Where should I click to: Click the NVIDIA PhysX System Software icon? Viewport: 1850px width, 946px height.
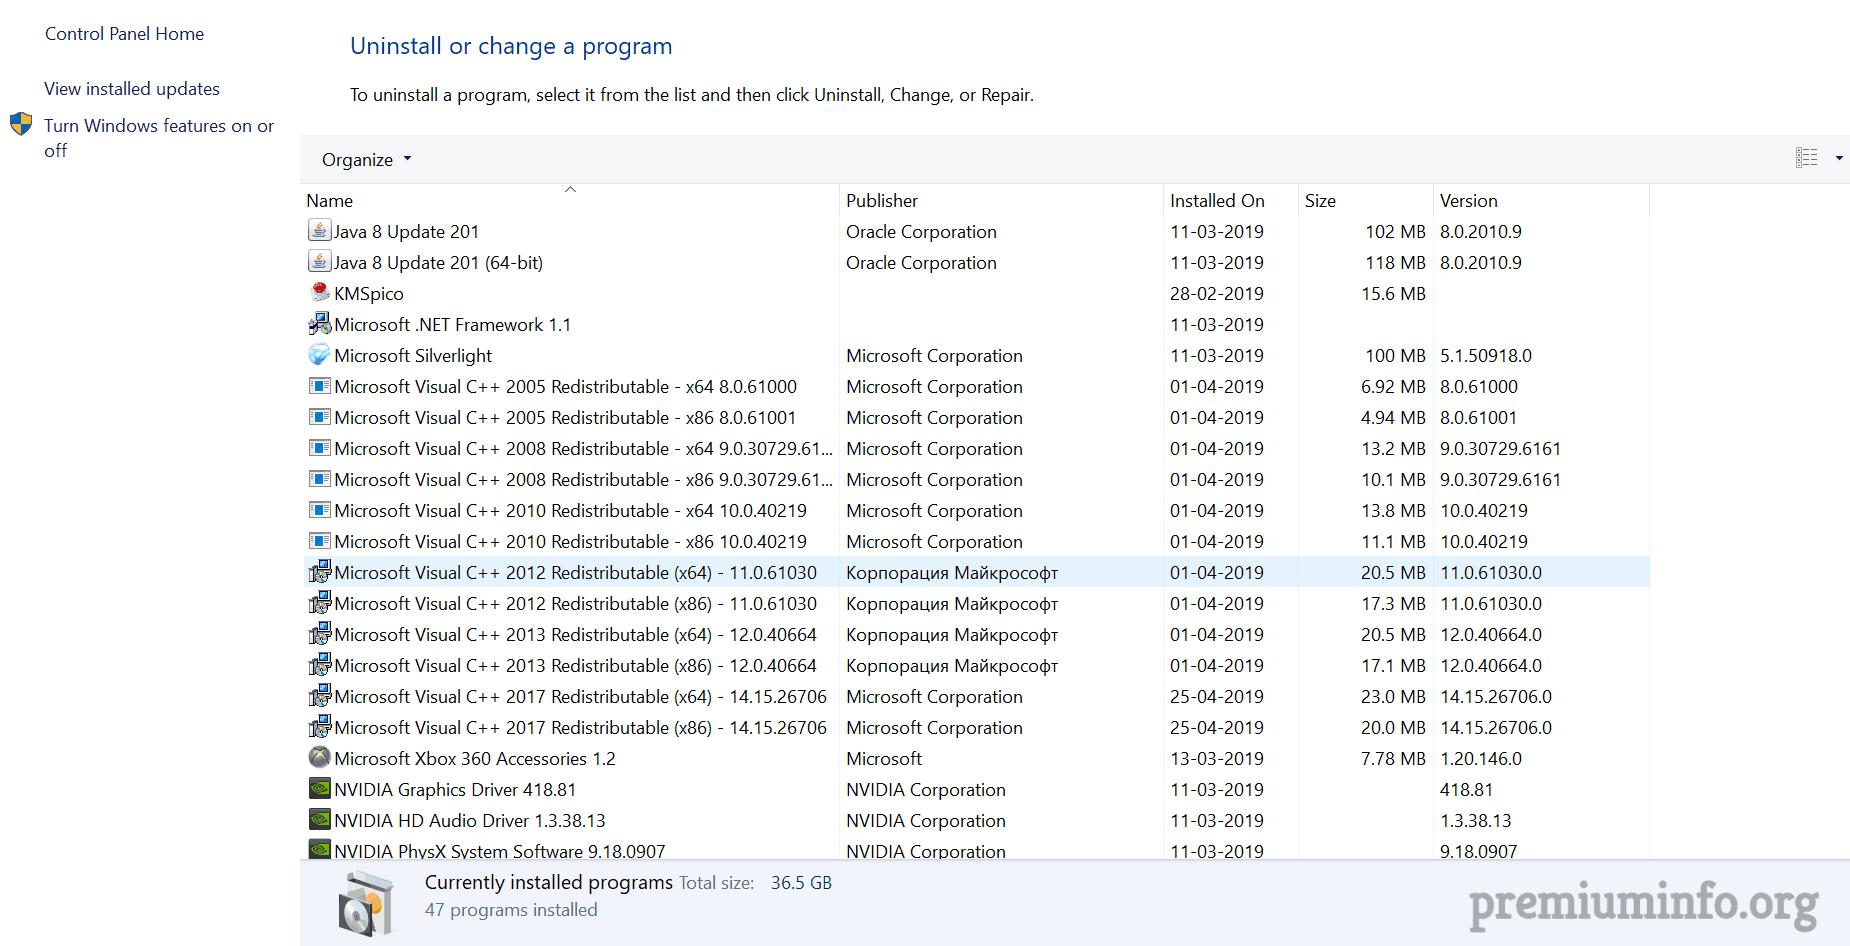[319, 849]
